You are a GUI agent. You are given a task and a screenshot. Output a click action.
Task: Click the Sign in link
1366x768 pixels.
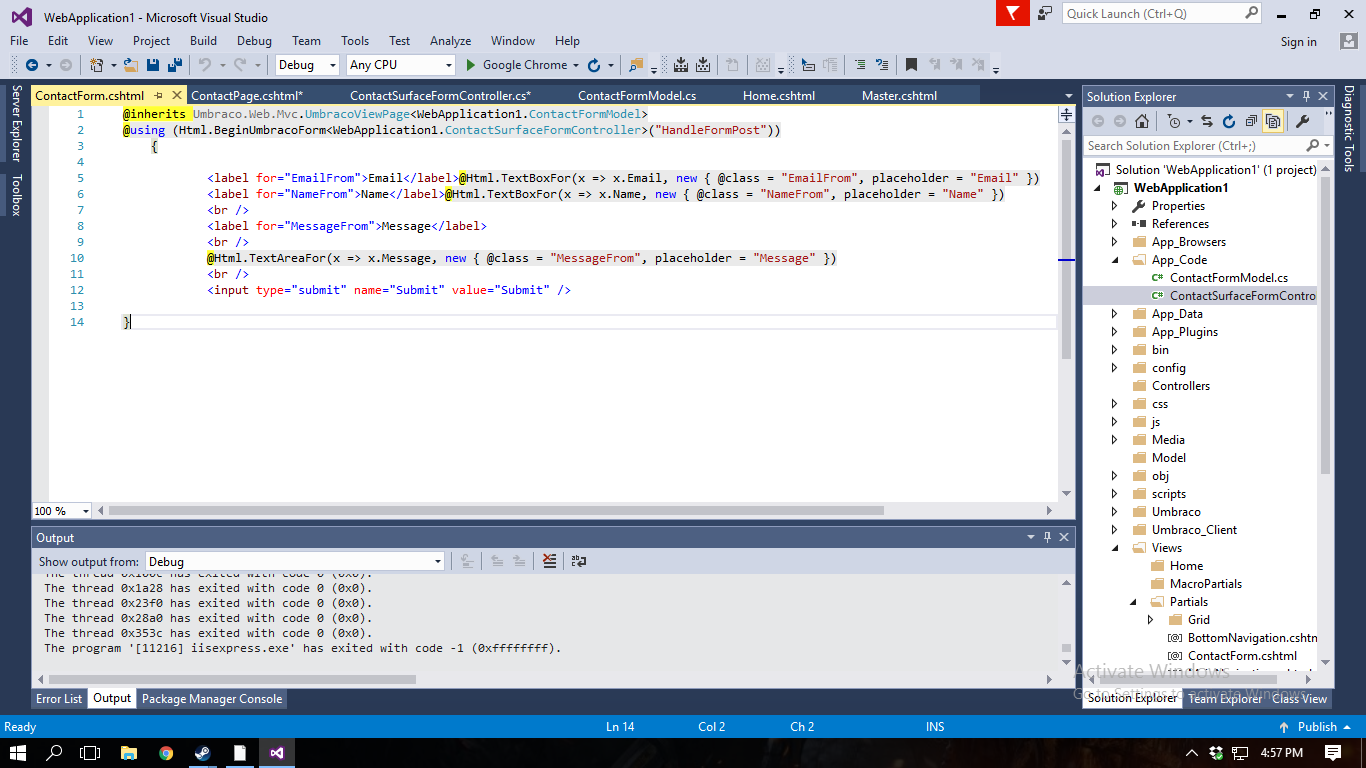1298,42
